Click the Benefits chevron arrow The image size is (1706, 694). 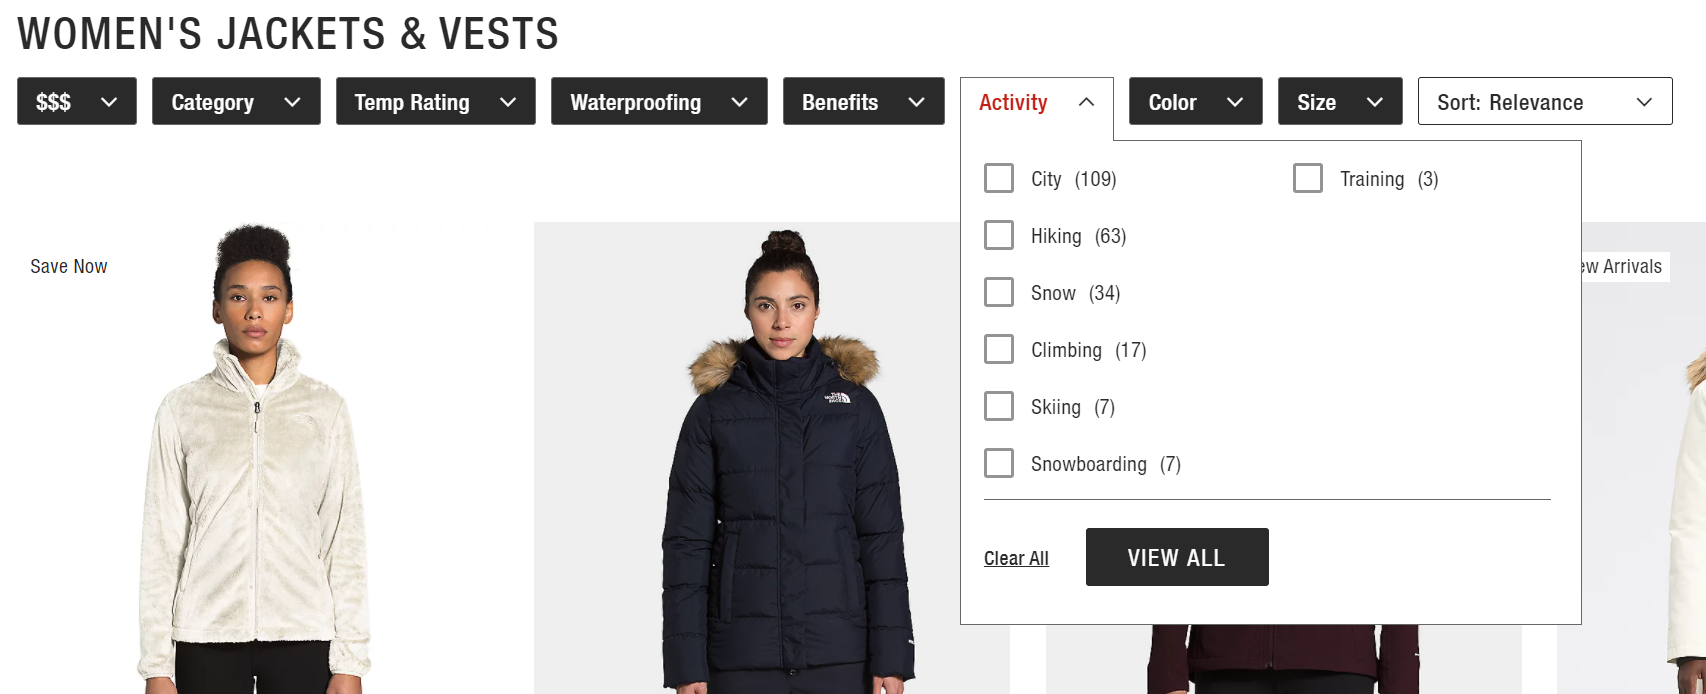coord(916,102)
